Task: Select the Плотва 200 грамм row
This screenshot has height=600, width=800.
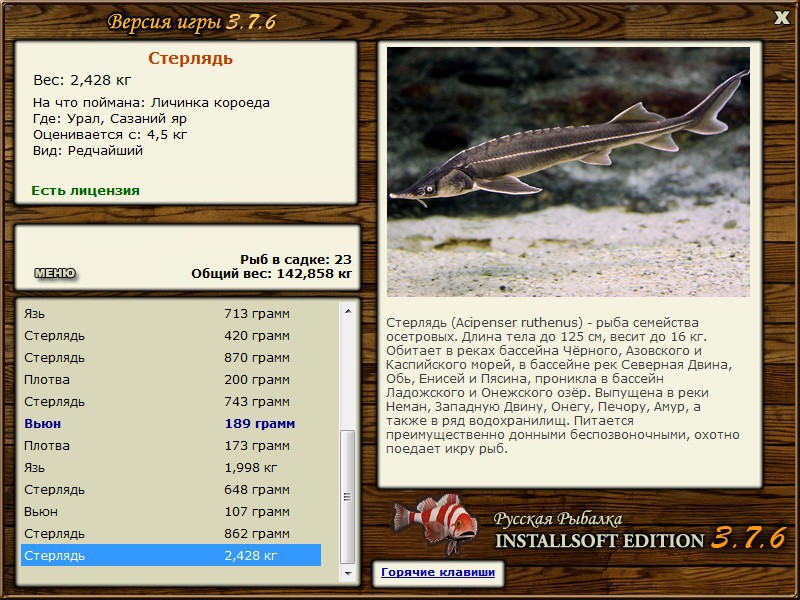Action: pyautogui.click(x=171, y=380)
